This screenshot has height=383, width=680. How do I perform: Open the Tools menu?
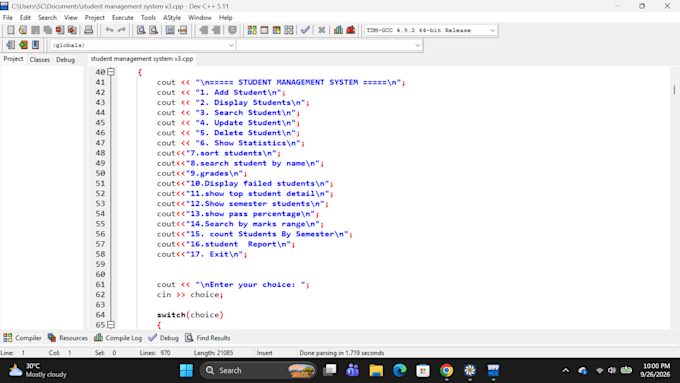[148, 17]
